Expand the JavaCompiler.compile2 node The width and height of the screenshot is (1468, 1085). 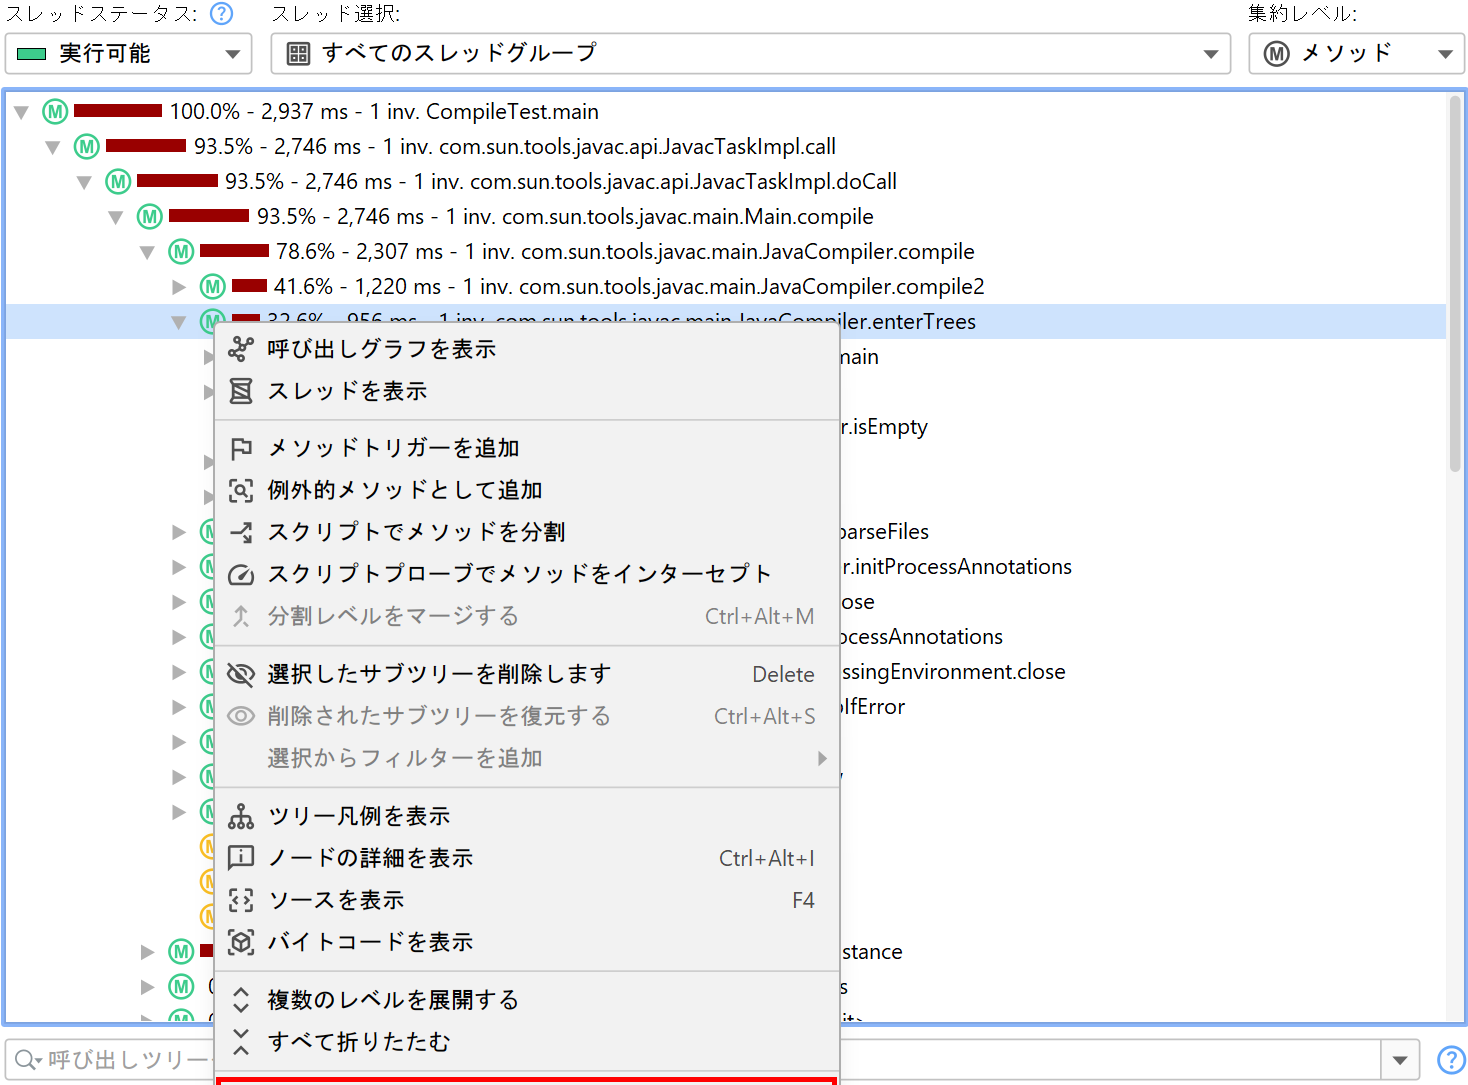pos(179,287)
